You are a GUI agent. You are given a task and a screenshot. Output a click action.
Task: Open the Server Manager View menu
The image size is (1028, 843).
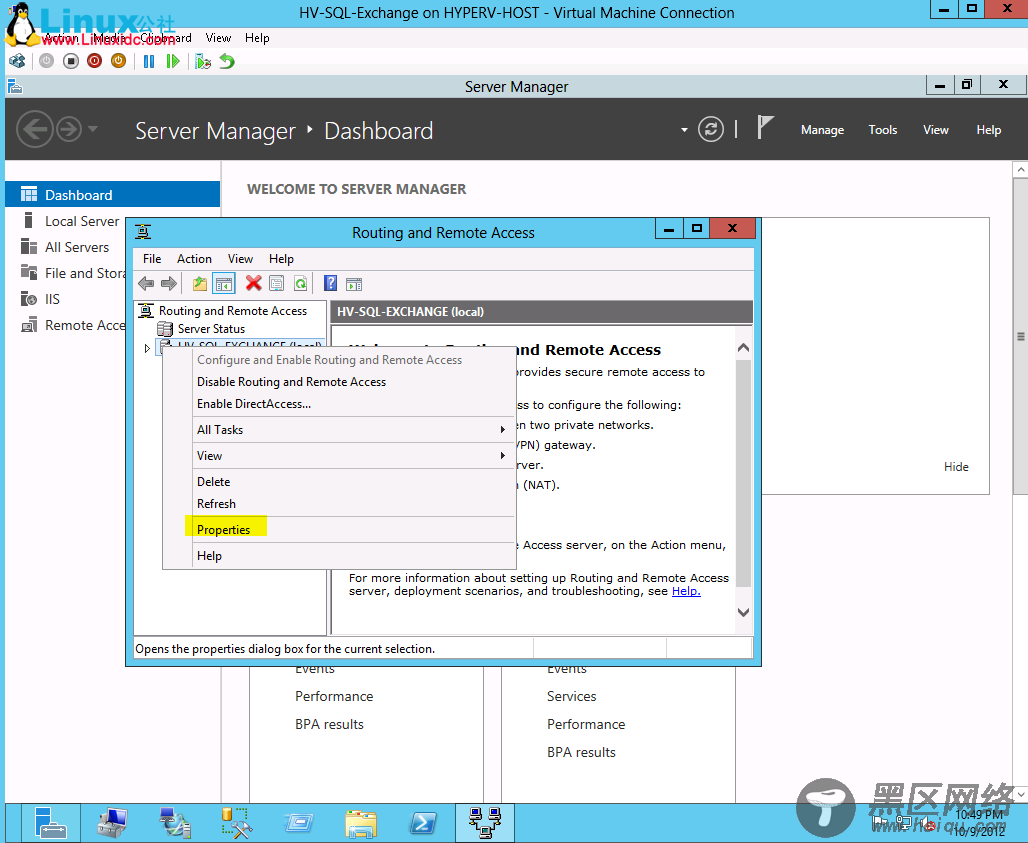936,130
